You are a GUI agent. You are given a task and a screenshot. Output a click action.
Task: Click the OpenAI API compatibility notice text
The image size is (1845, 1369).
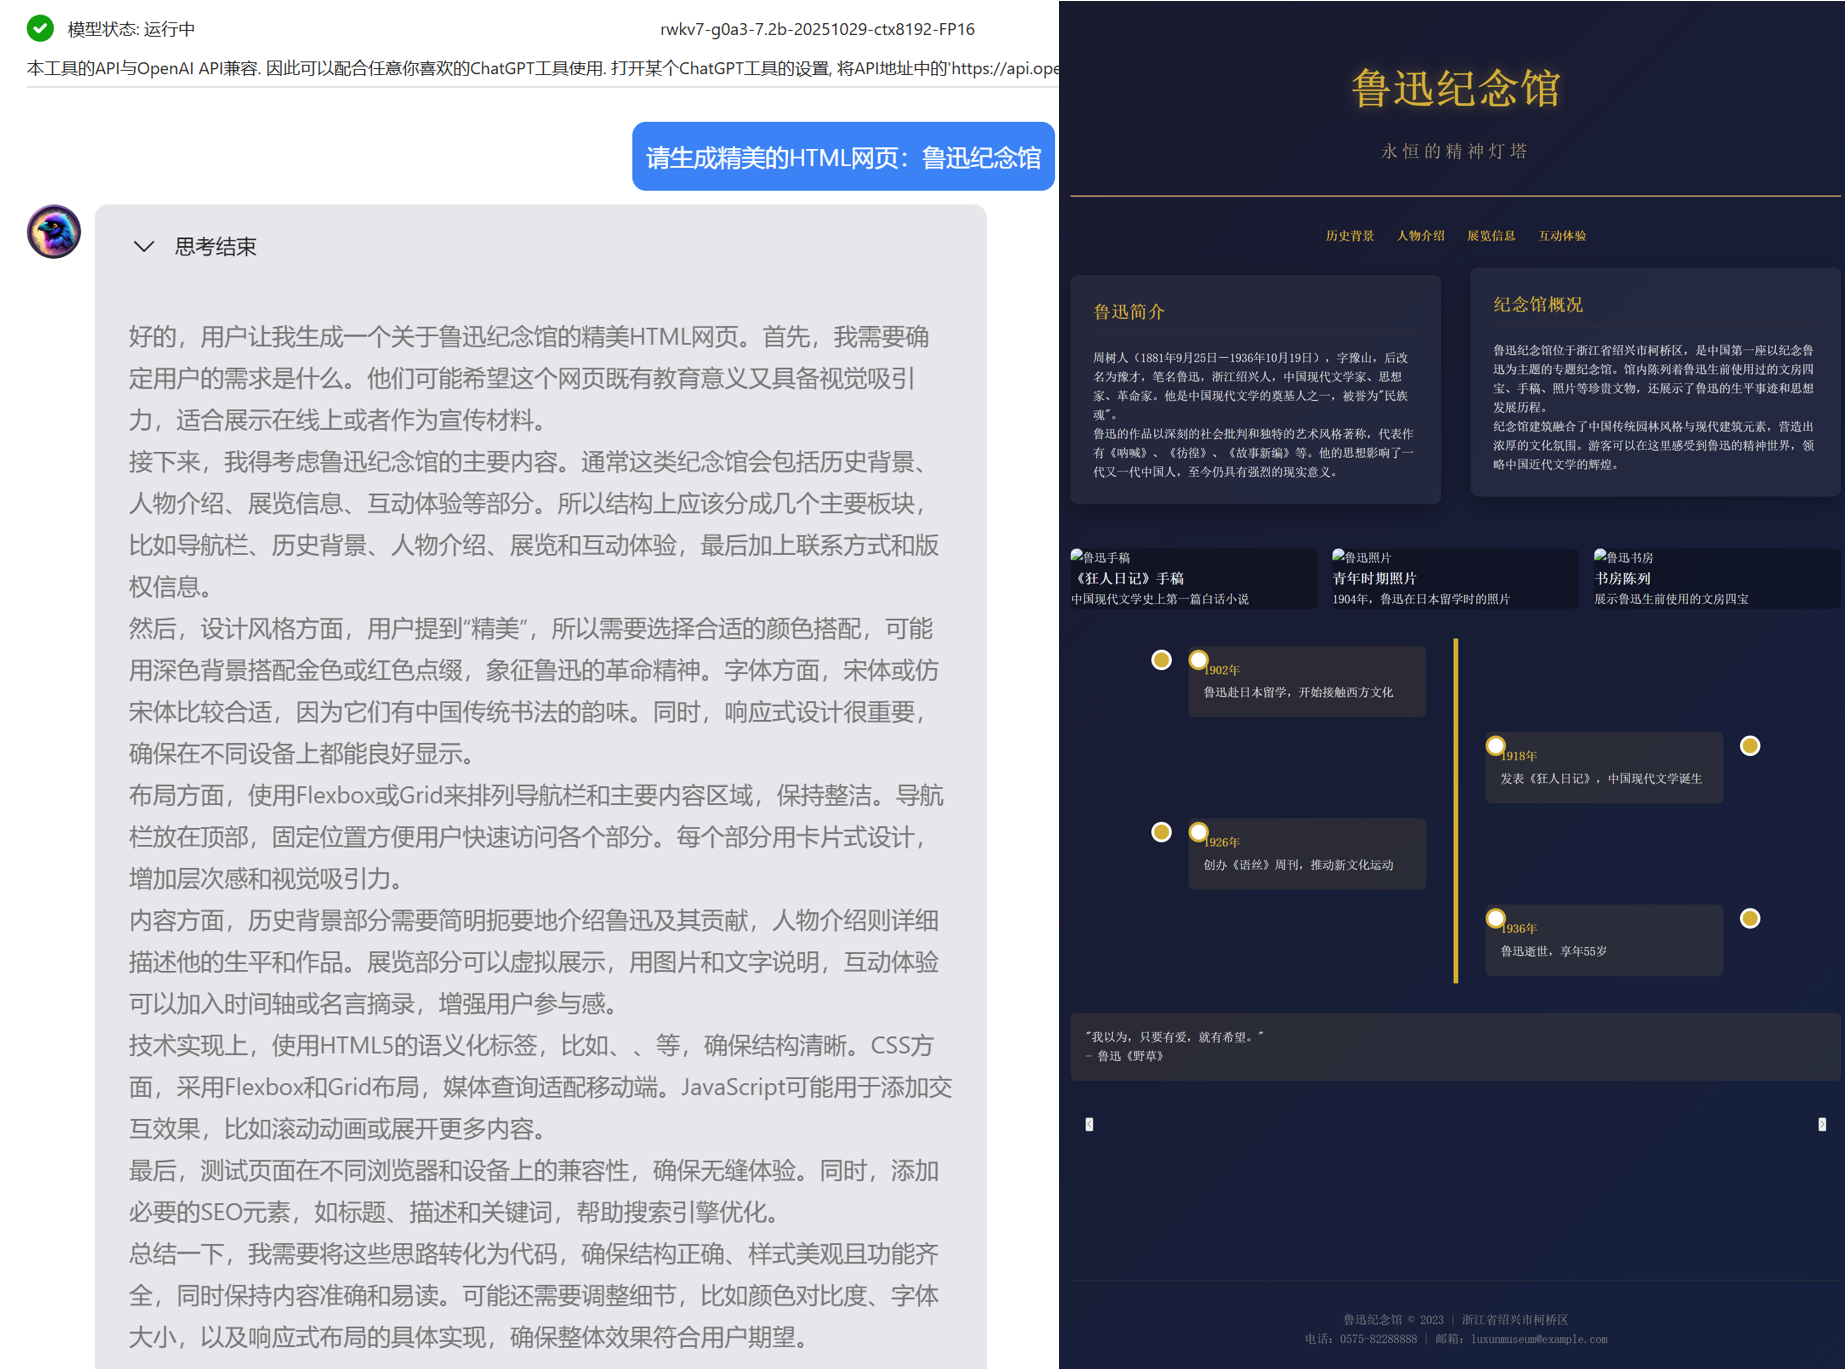pos(543,68)
